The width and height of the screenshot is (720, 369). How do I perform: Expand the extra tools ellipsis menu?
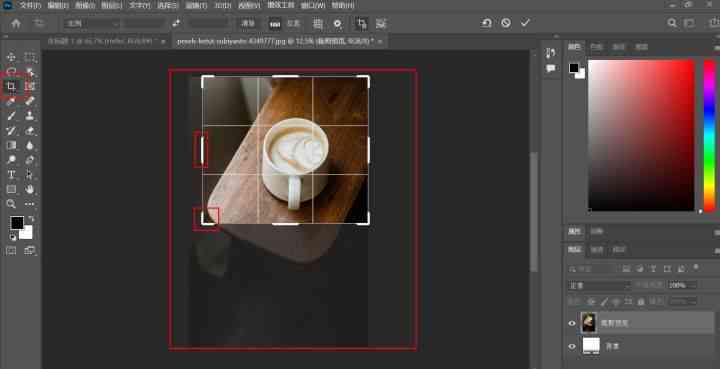pyautogui.click(x=30, y=204)
